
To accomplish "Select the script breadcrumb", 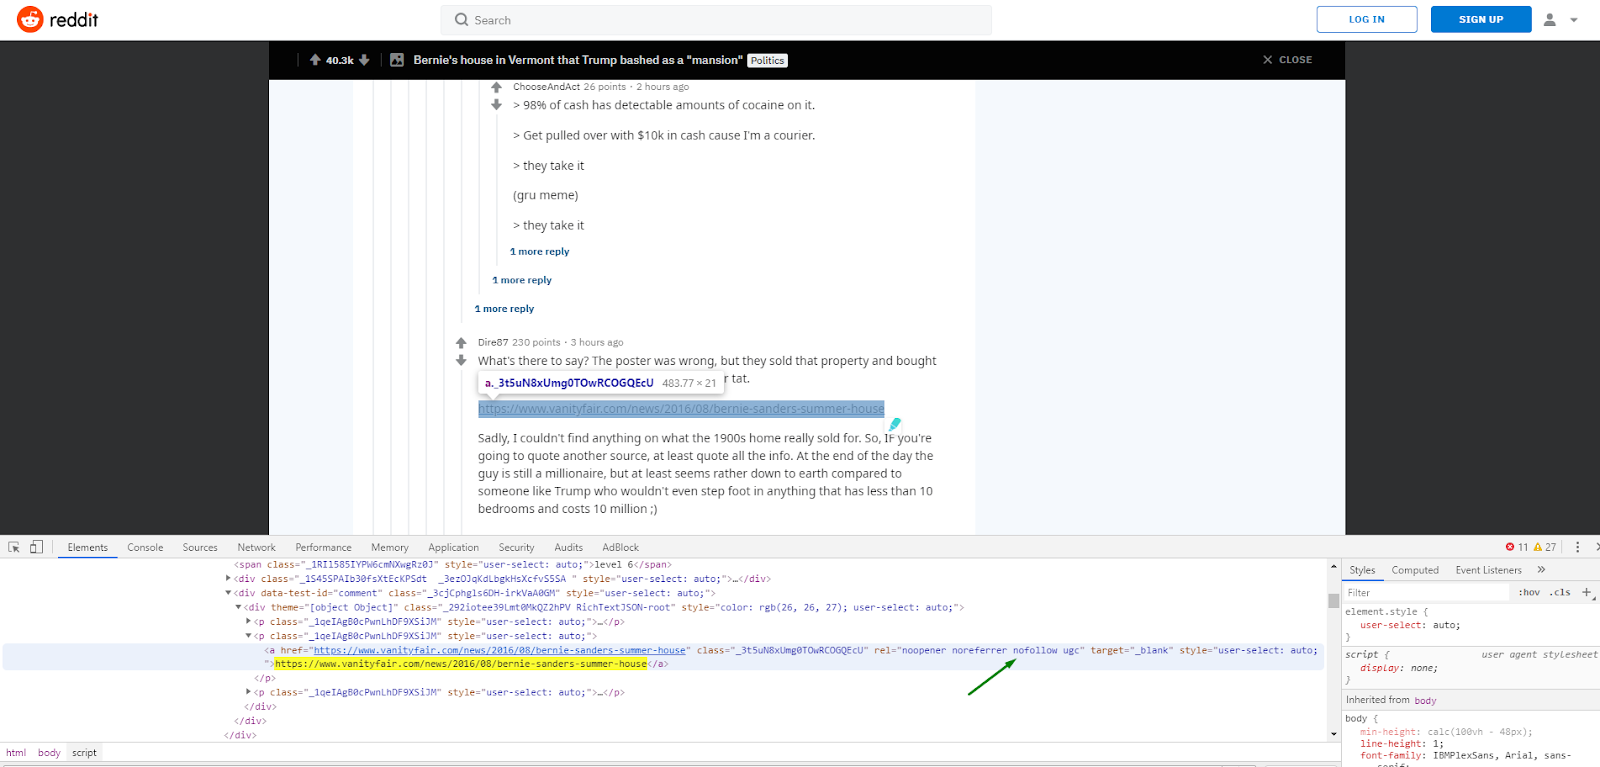I will click(x=85, y=753).
